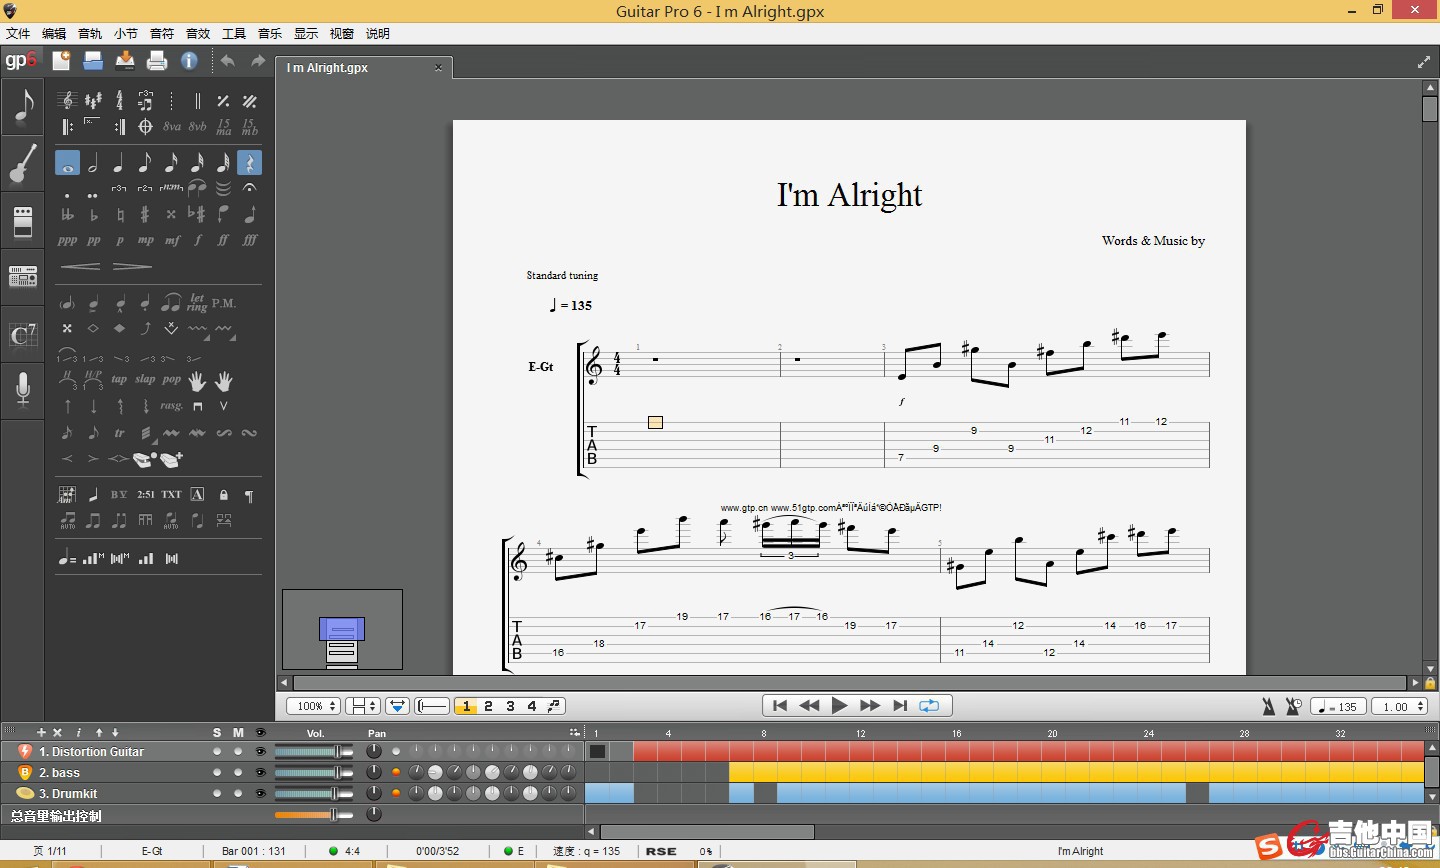Open the time signature tool
Viewport: 1440px width, 868px height.
pyautogui.click(x=119, y=100)
